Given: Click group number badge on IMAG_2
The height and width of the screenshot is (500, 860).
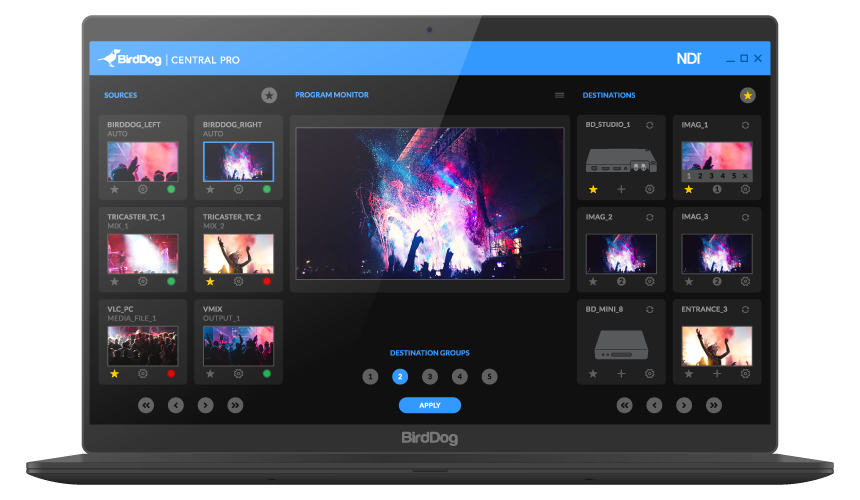Looking at the screenshot, I should pyautogui.click(x=621, y=281).
